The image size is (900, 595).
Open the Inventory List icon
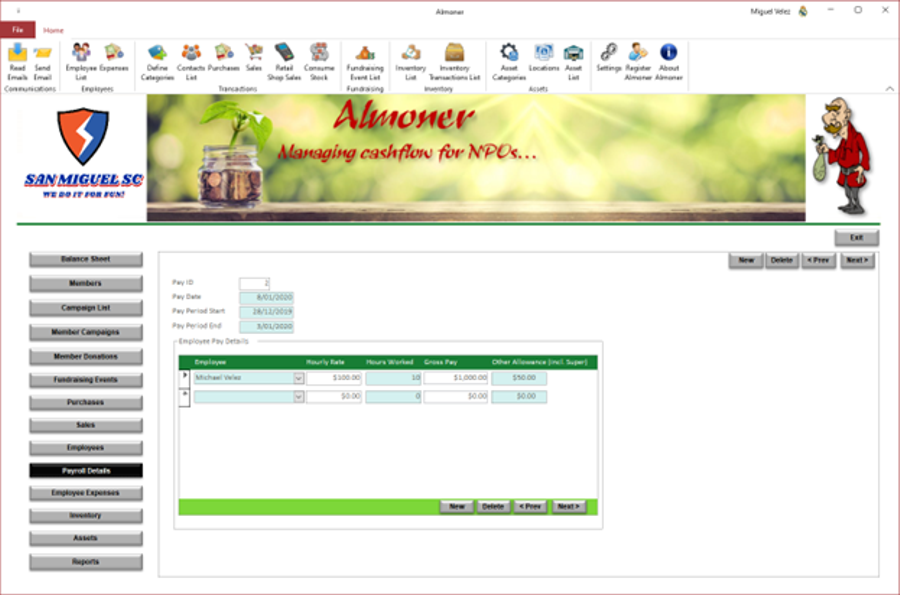coord(410,62)
